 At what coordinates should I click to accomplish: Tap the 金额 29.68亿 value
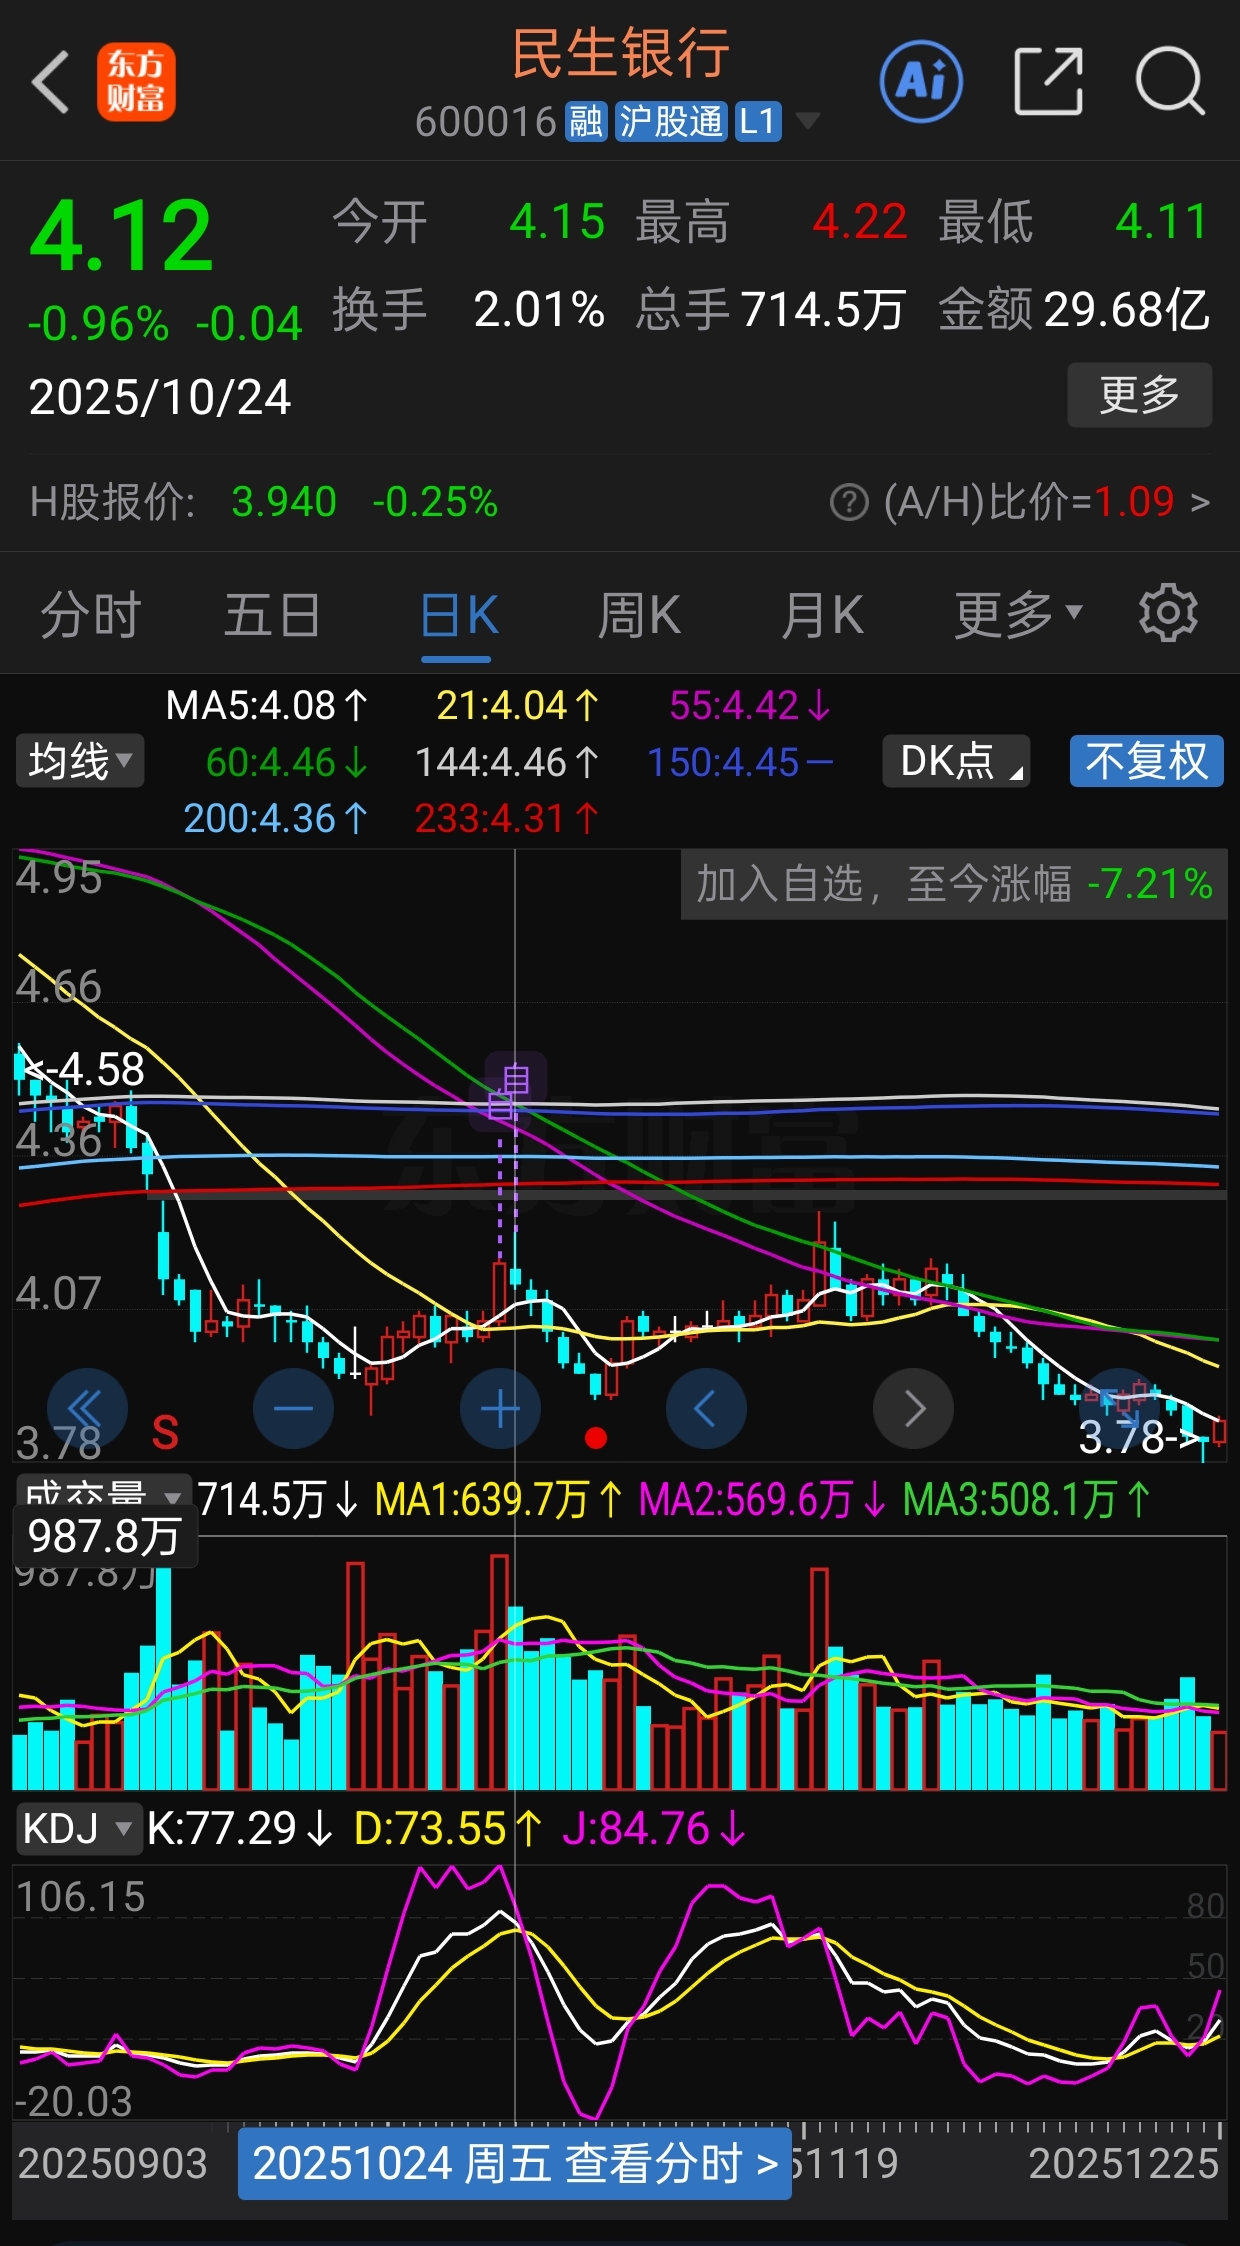pos(1127,309)
